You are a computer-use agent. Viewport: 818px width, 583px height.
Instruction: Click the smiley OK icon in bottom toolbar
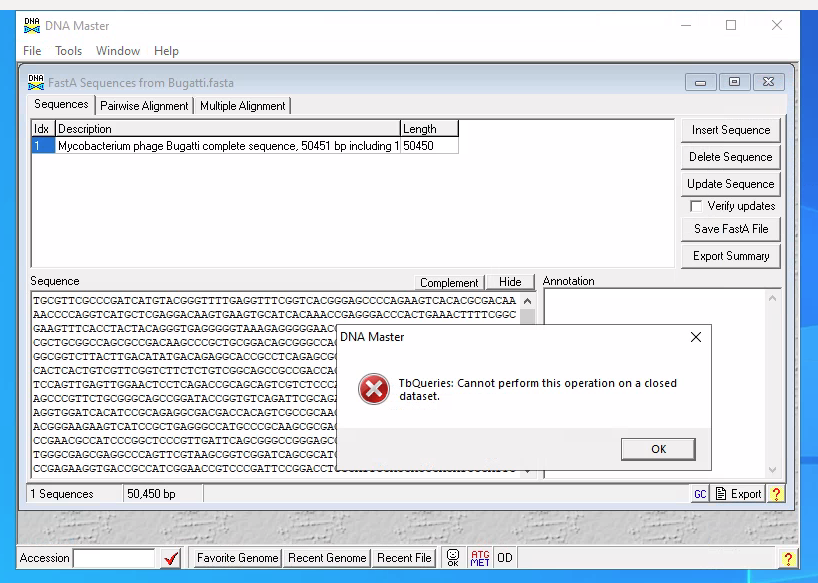point(453,558)
